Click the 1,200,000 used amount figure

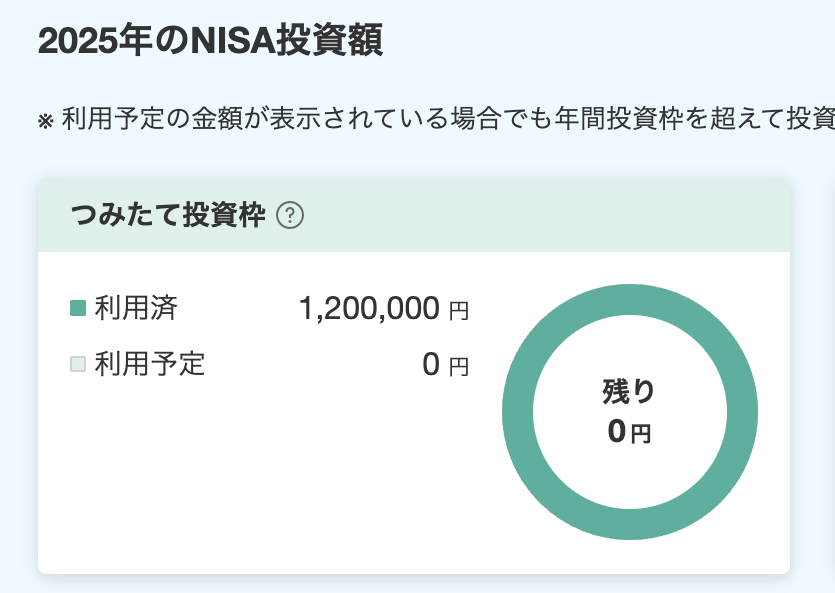tap(369, 309)
